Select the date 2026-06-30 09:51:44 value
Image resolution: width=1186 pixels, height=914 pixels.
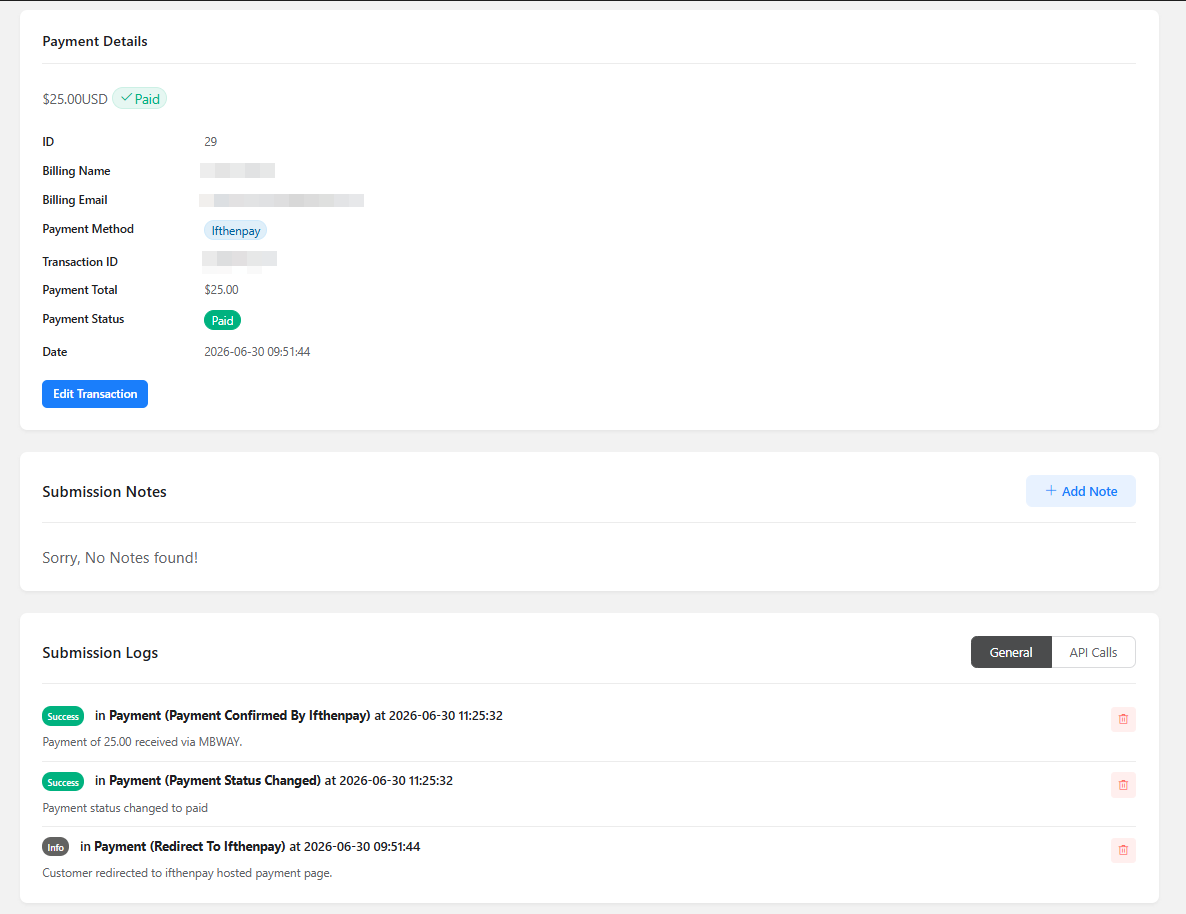[257, 352]
